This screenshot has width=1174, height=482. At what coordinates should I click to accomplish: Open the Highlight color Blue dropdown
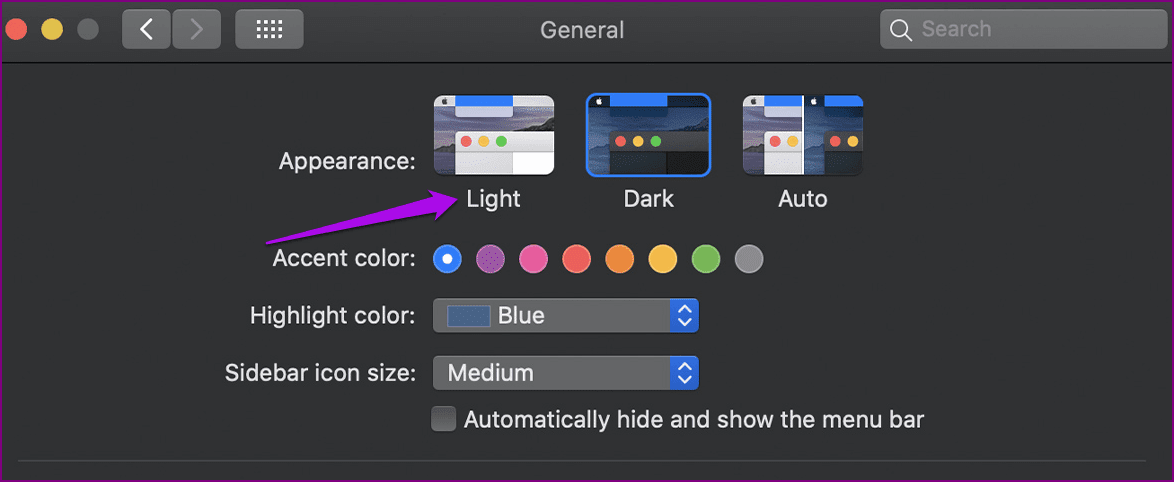[566, 316]
